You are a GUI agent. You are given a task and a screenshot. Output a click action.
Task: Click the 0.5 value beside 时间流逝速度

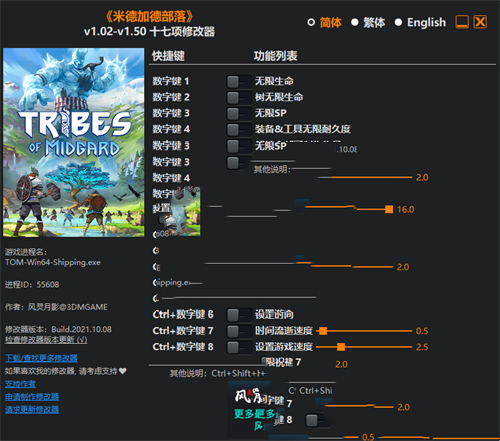pyautogui.click(x=422, y=331)
